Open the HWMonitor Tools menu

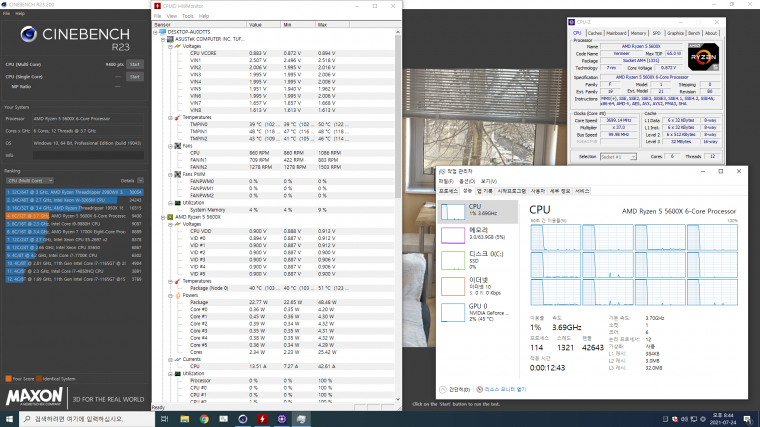pos(188,16)
